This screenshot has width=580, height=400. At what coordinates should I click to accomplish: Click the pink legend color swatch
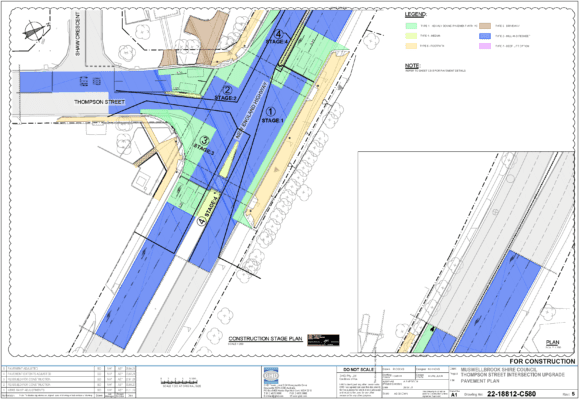[x=485, y=46]
